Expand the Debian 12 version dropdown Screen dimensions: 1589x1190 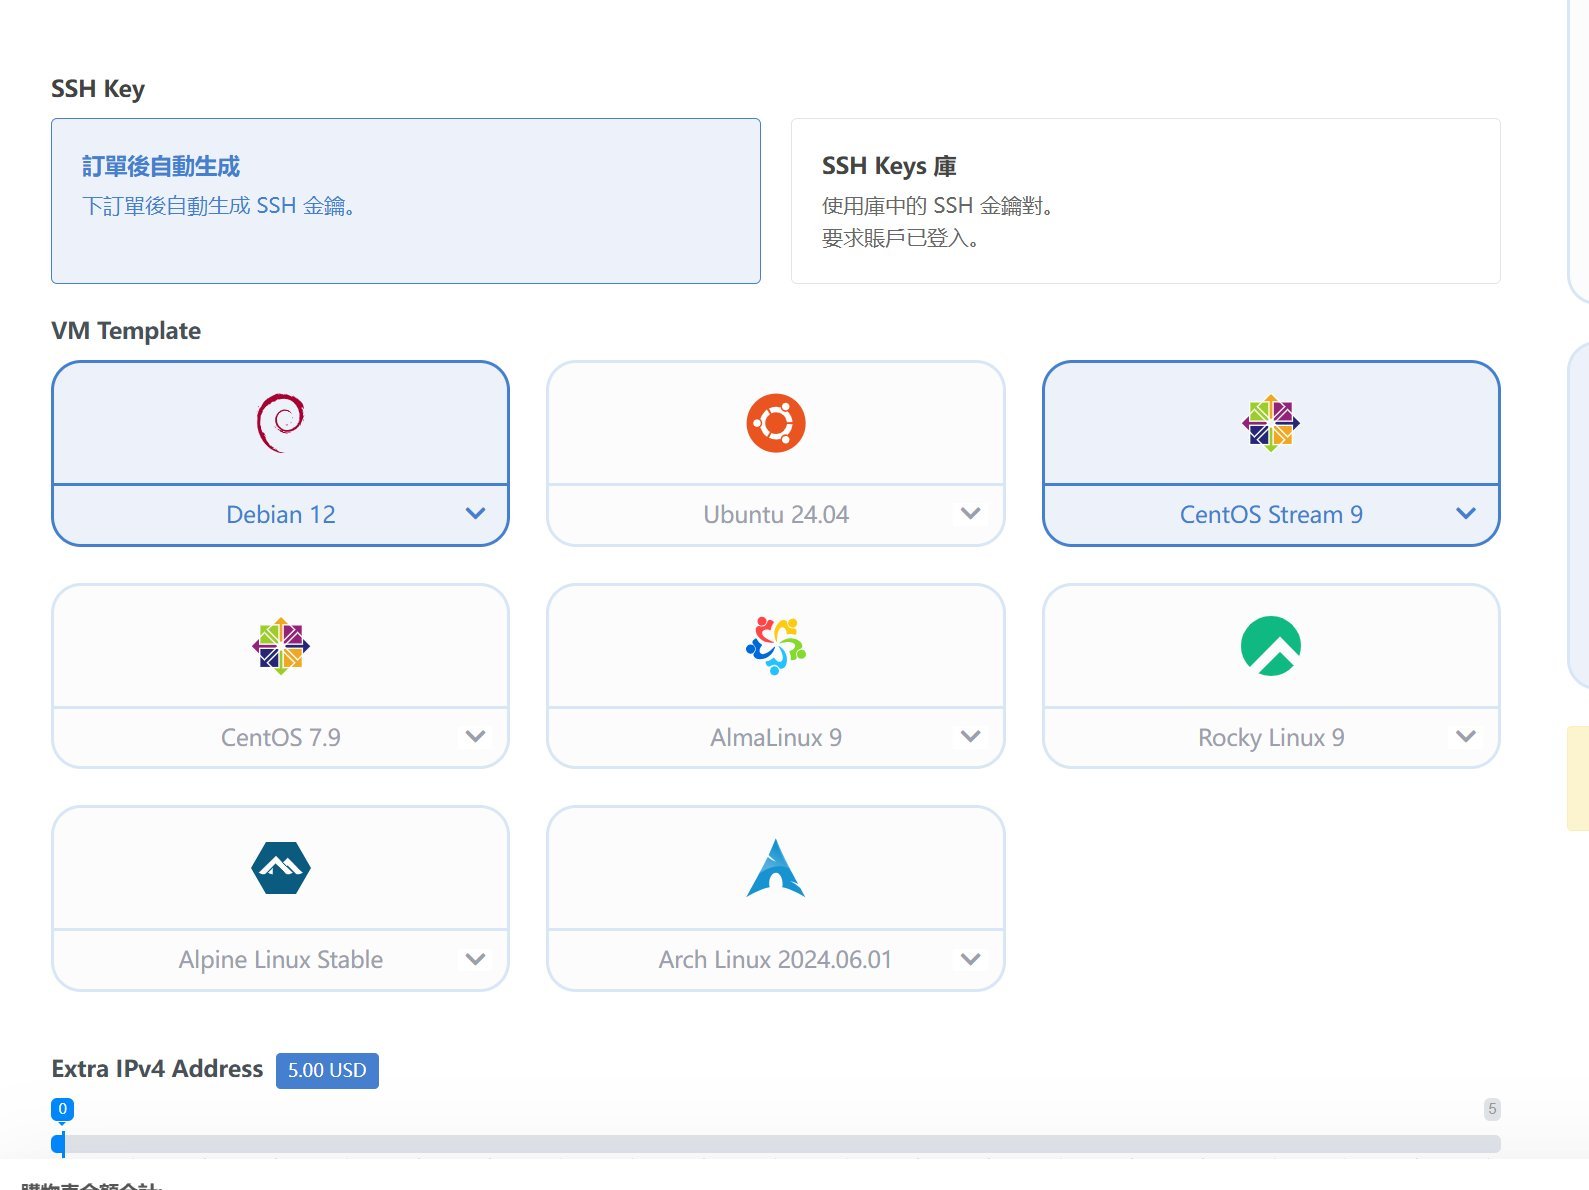click(475, 514)
